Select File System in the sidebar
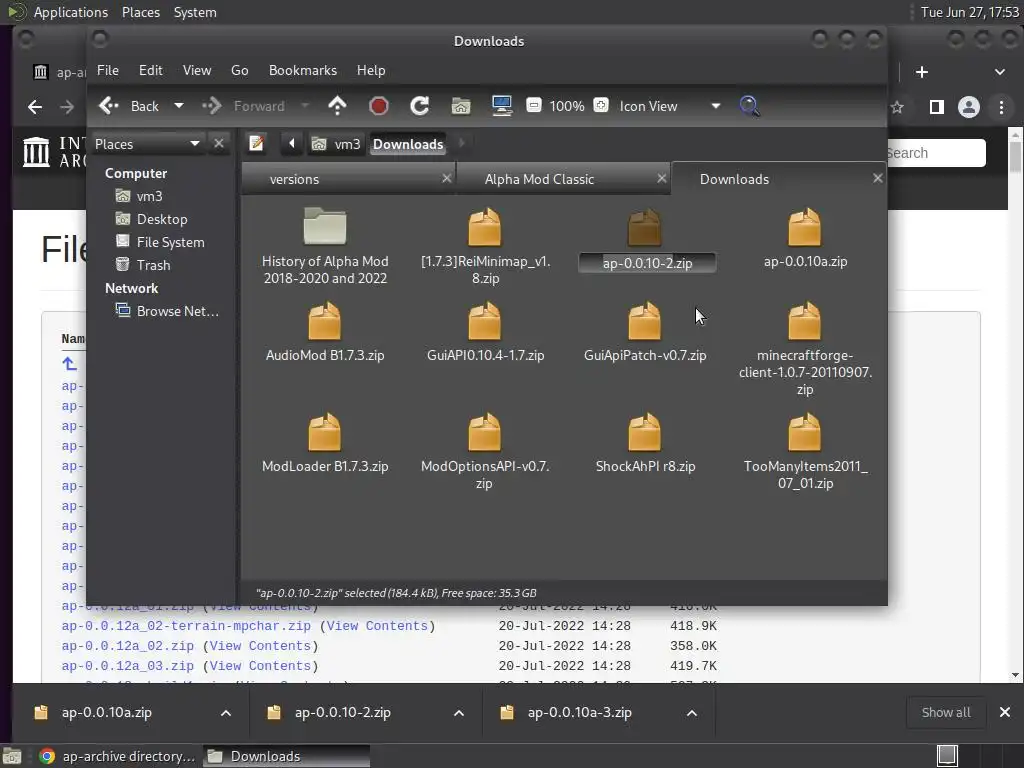Screen dimensions: 1024x768 pyautogui.click(x=170, y=242)
